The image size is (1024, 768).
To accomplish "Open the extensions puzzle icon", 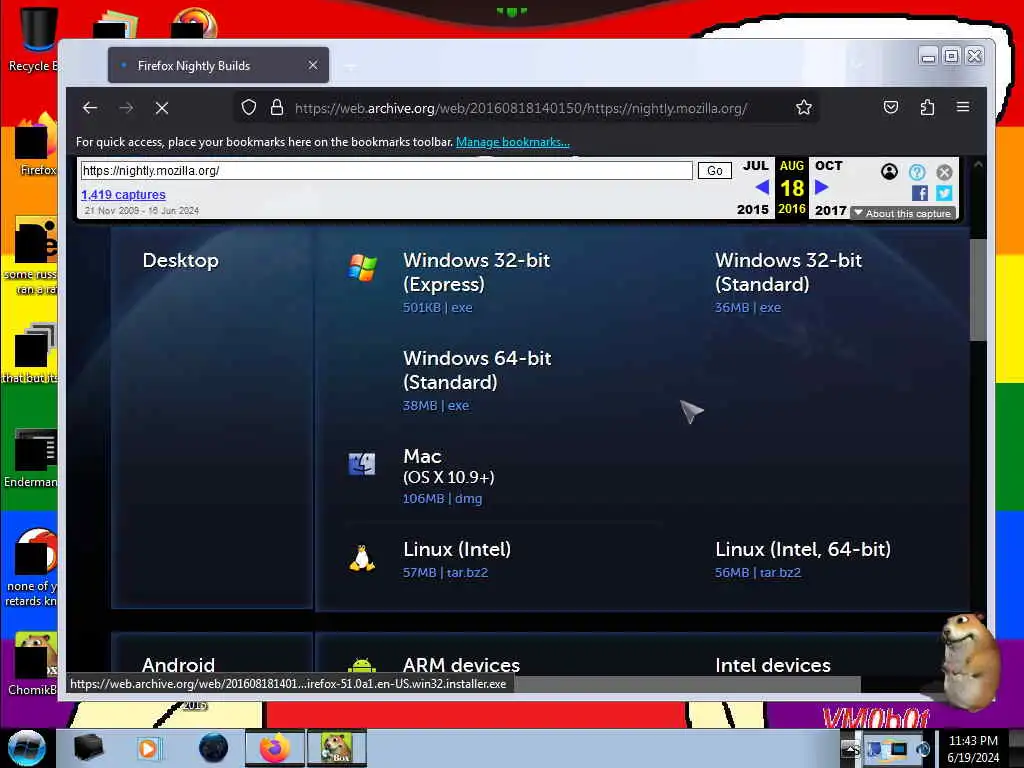I will click(927, 107).
